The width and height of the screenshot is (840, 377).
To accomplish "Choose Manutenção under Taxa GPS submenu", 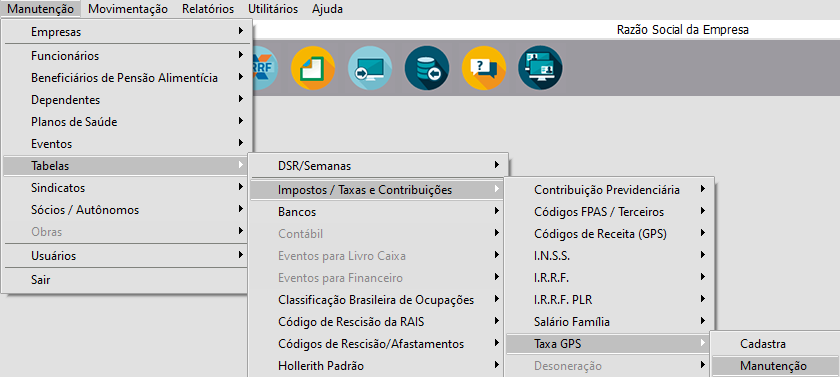I will (x=775, y=366).
